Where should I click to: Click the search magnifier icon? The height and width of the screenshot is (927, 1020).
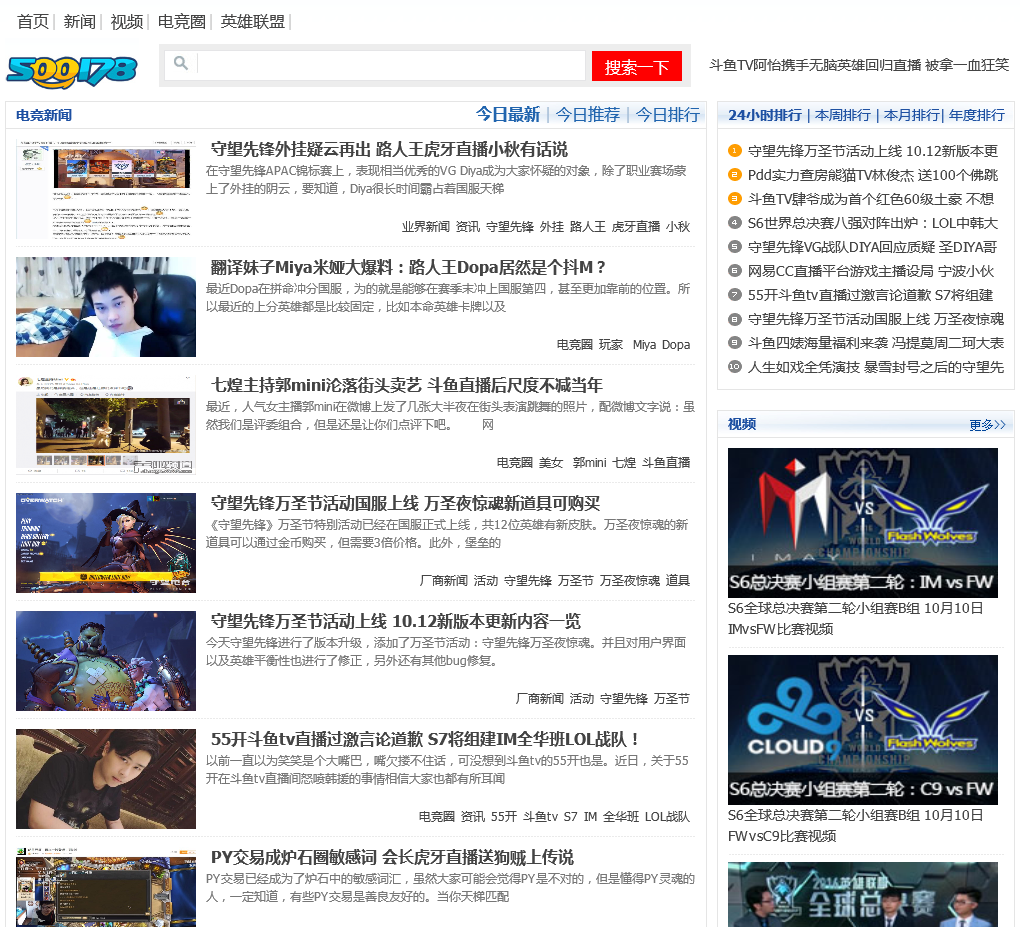(x=181, y=63)
